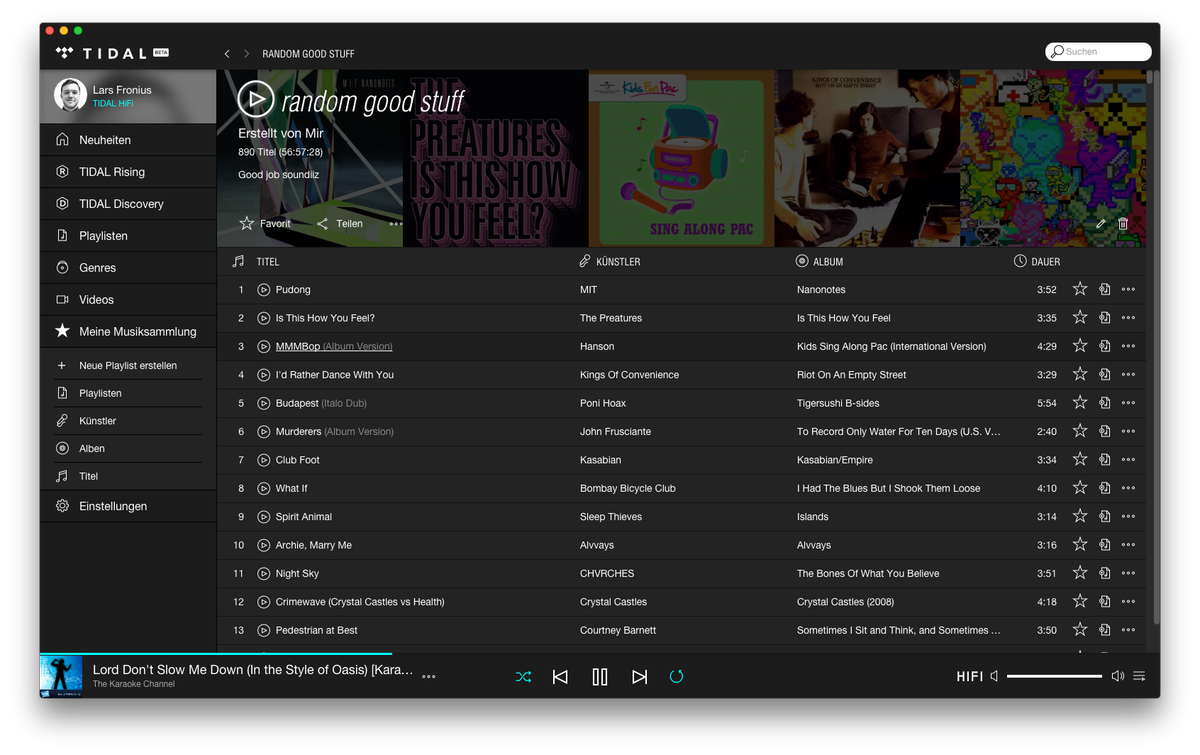Share playlist via Teilen
This screenshot has height=755, width=1200.
[340, 224]
